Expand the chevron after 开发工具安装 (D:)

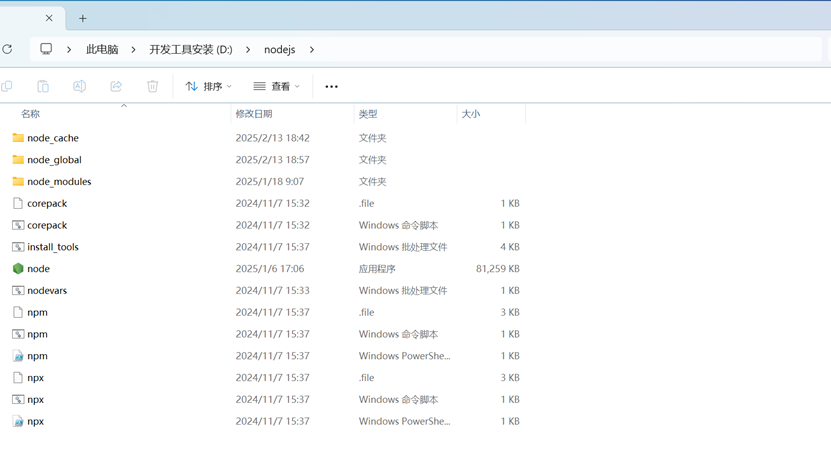coord(247,49)
